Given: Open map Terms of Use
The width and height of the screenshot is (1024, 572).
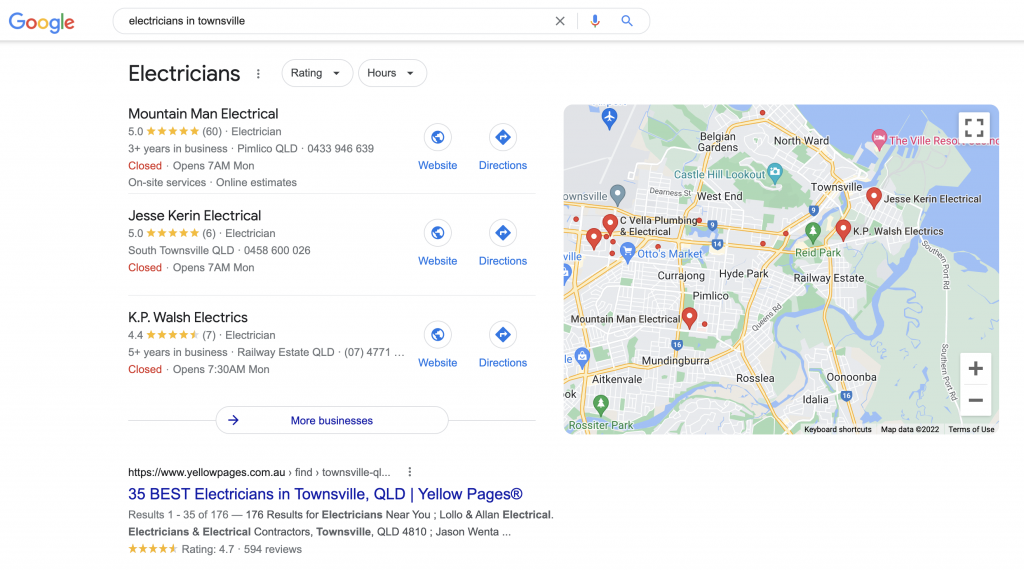Looking at the screenshot, I should point(971,429).
